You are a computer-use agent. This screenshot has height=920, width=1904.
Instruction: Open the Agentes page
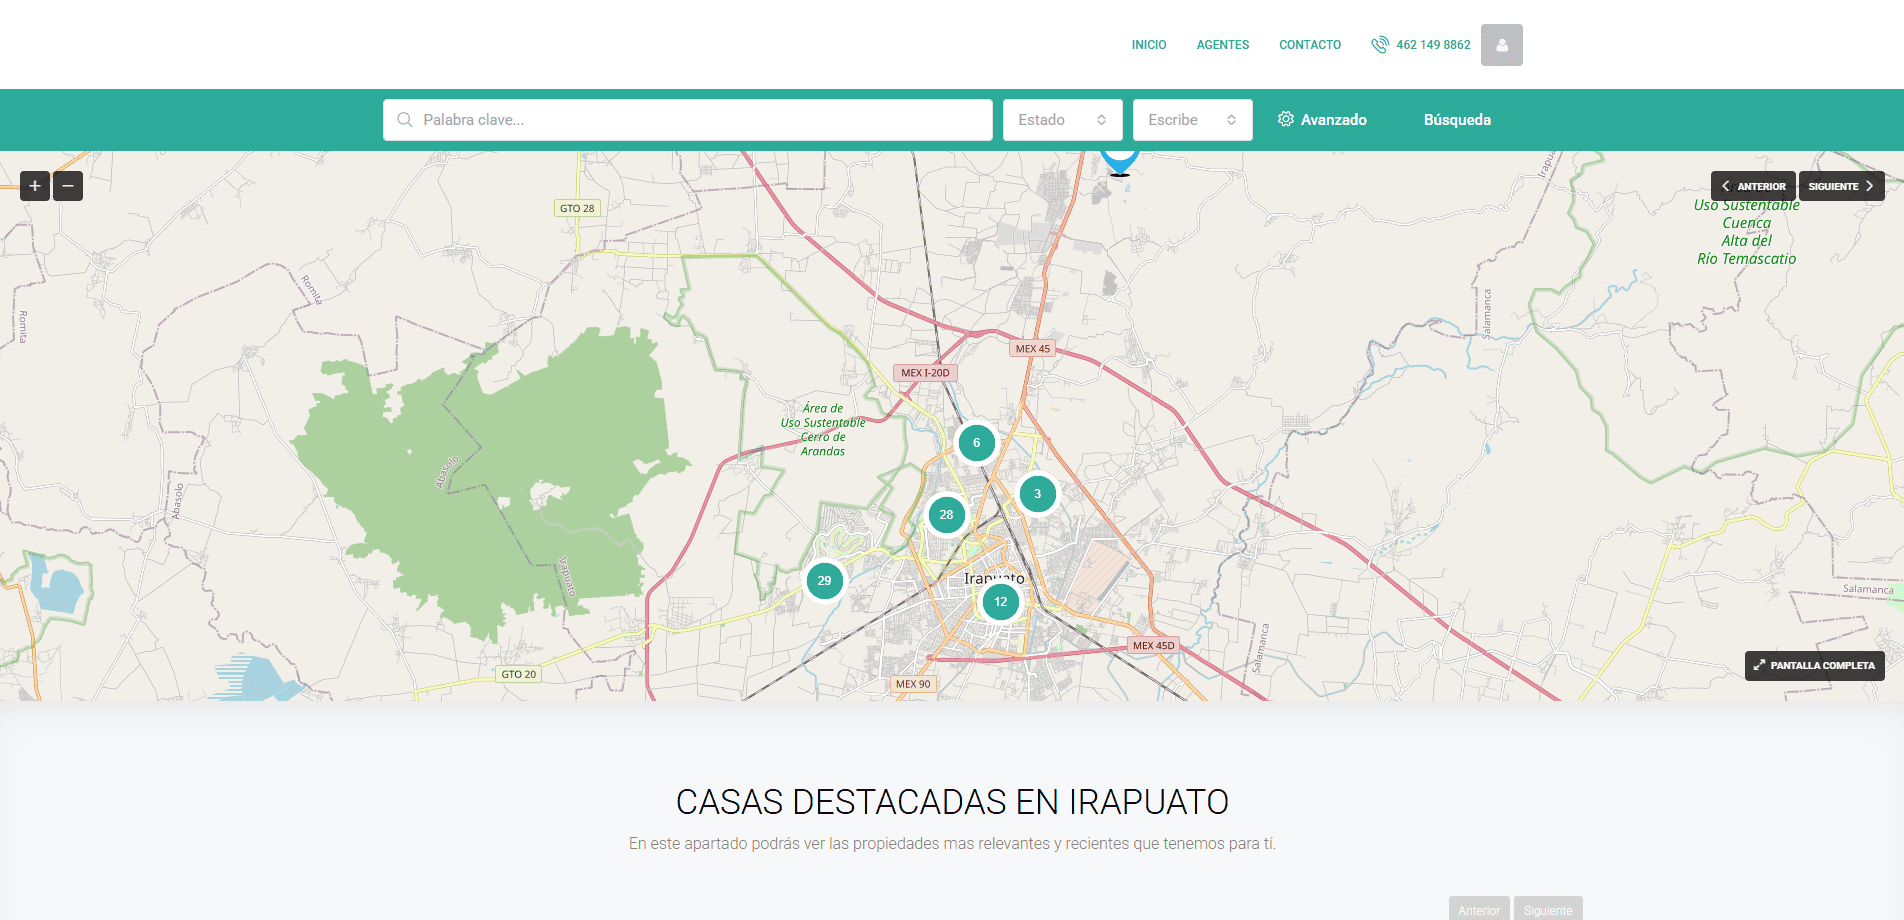click(1222, 45)
